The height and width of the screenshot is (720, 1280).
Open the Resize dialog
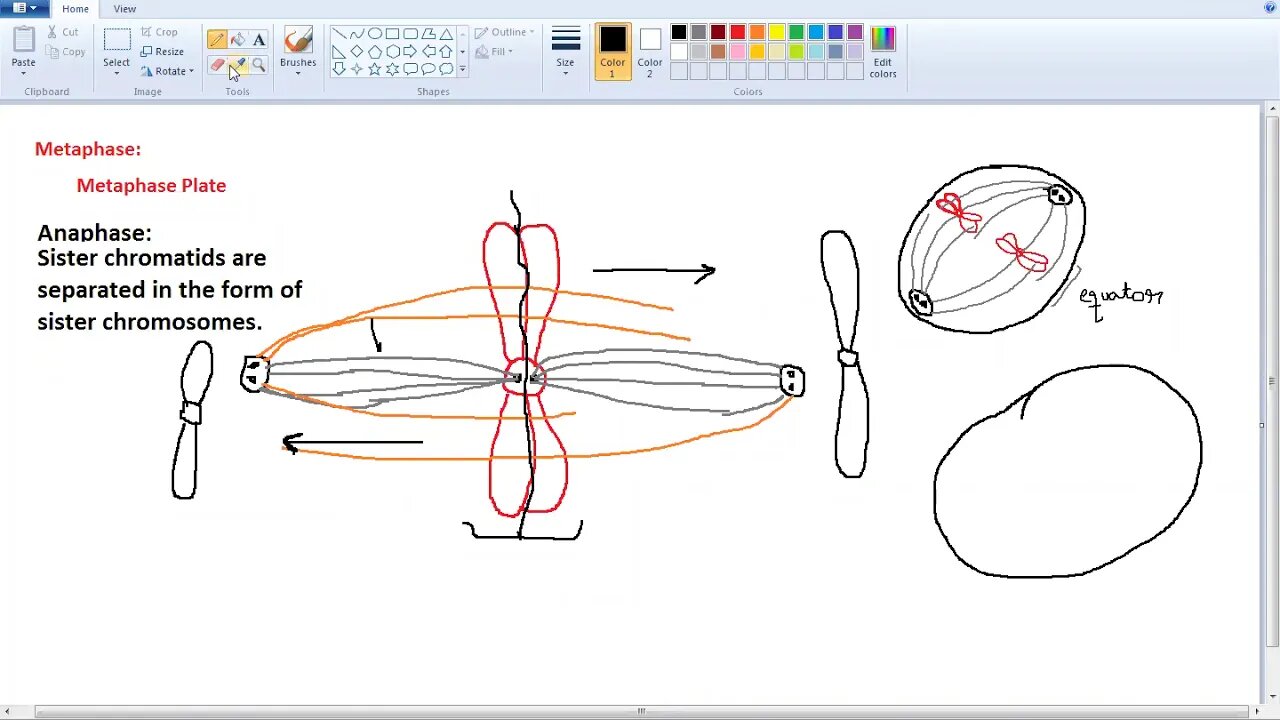163,52
